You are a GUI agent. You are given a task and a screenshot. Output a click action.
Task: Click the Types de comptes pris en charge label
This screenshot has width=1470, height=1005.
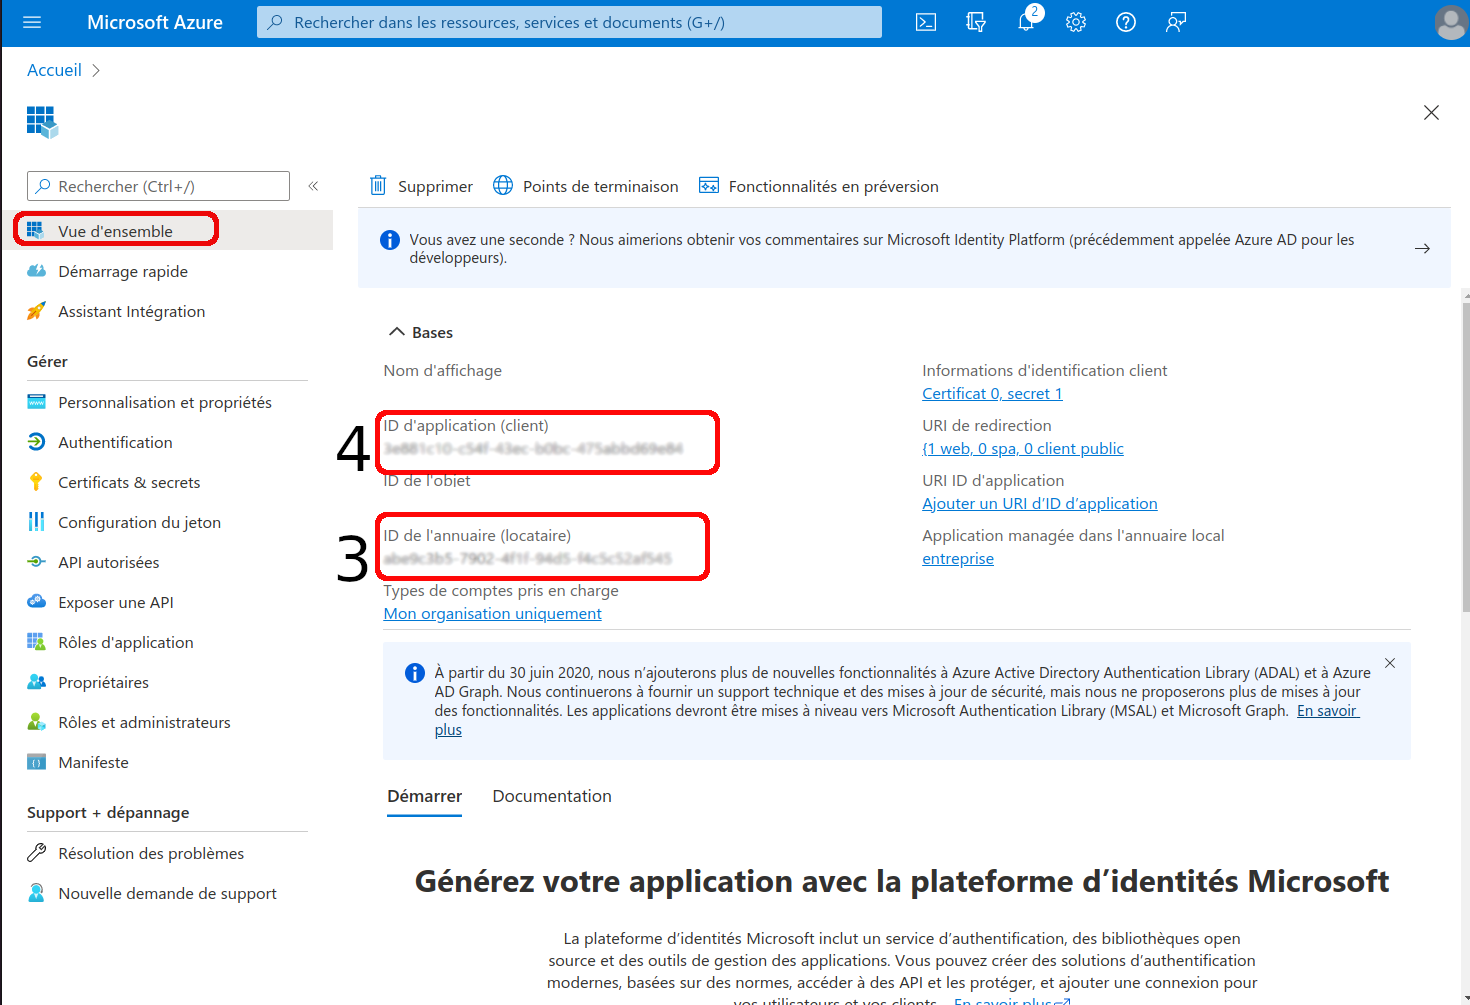[x=501, y=590]
